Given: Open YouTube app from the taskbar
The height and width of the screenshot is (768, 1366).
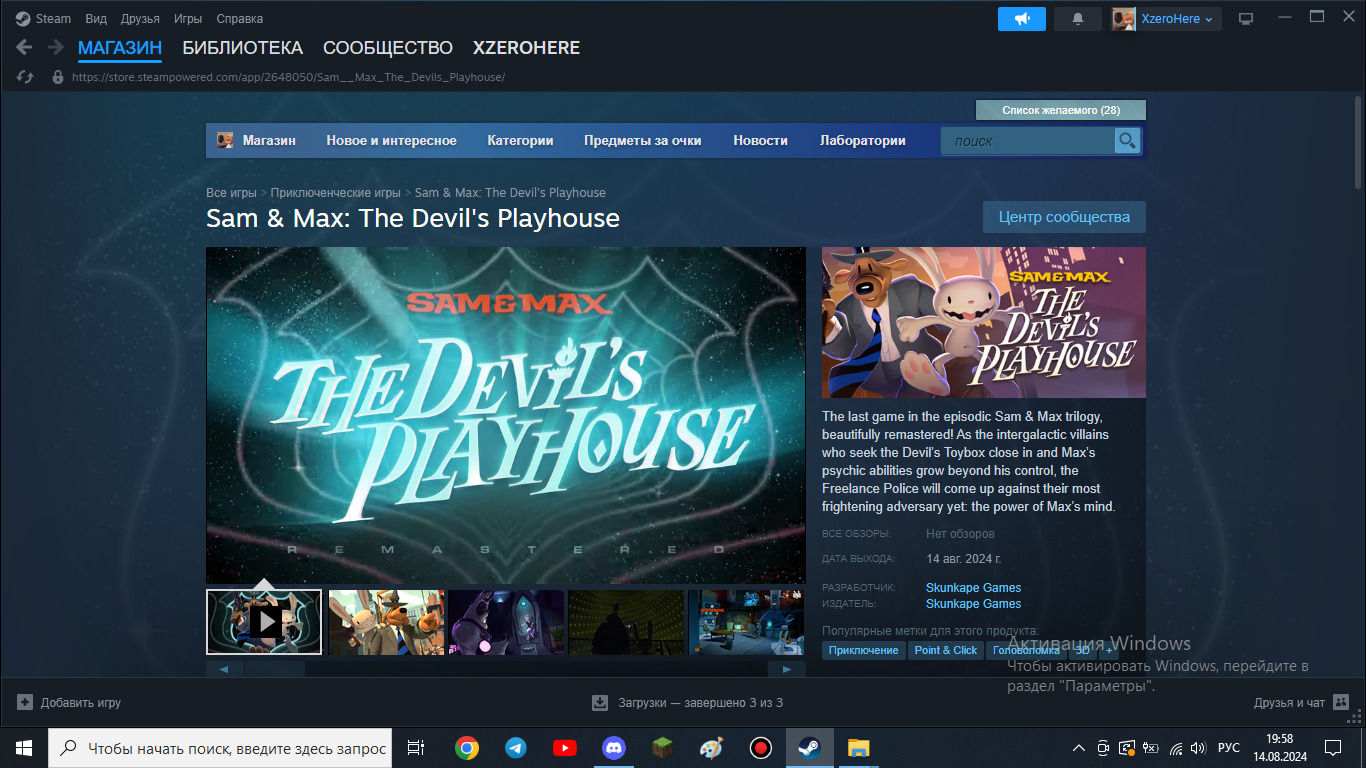Looking at the screenshot, I should click(565, 748).
